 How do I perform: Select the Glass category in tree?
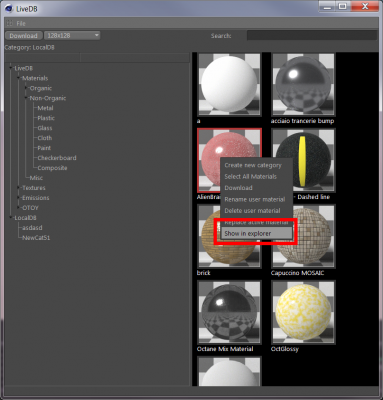tap(45, 128)
